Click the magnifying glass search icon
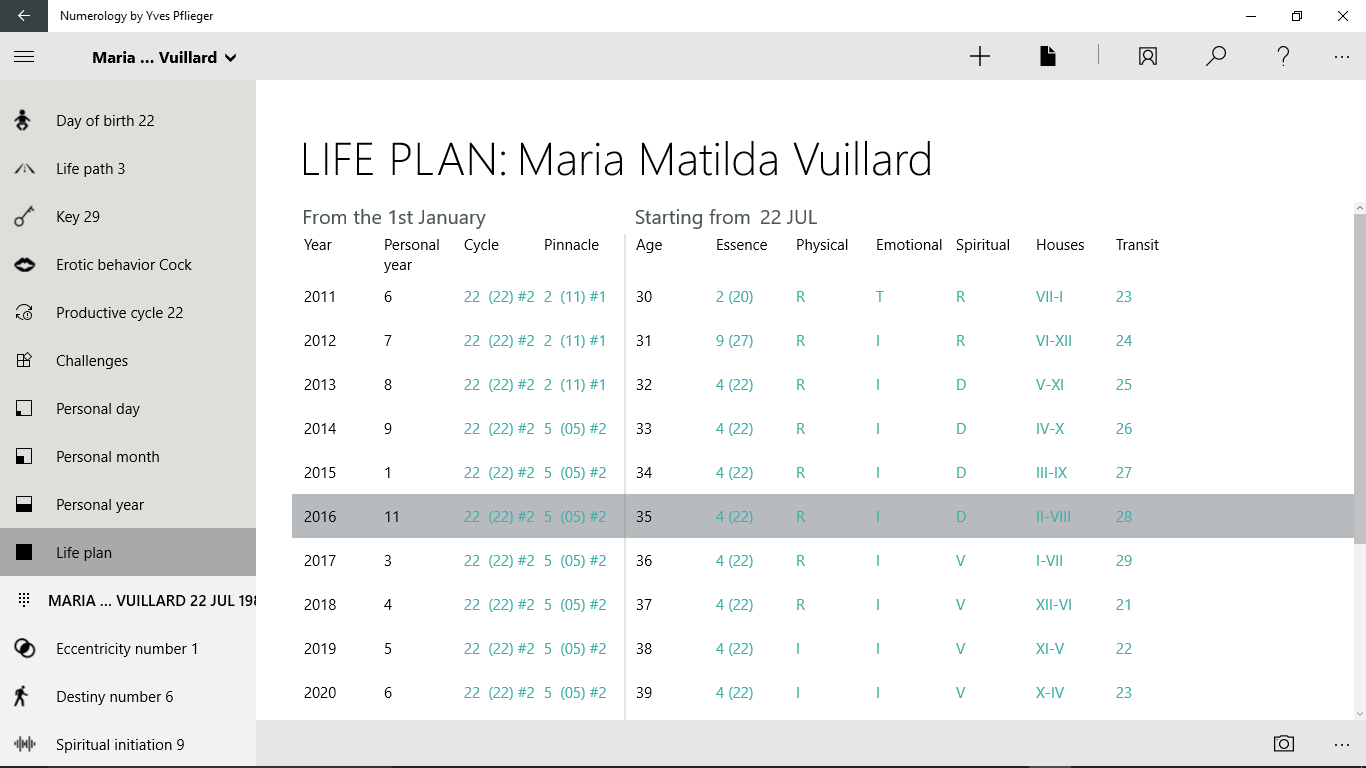Screen dimensions: 1366x768 [x=1216, y=57]
